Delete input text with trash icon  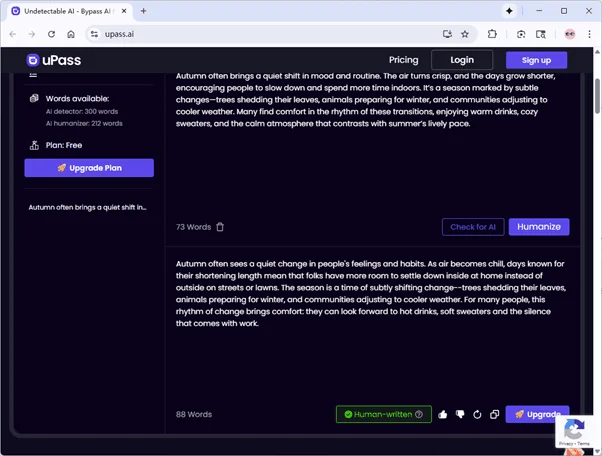[220, 227]
